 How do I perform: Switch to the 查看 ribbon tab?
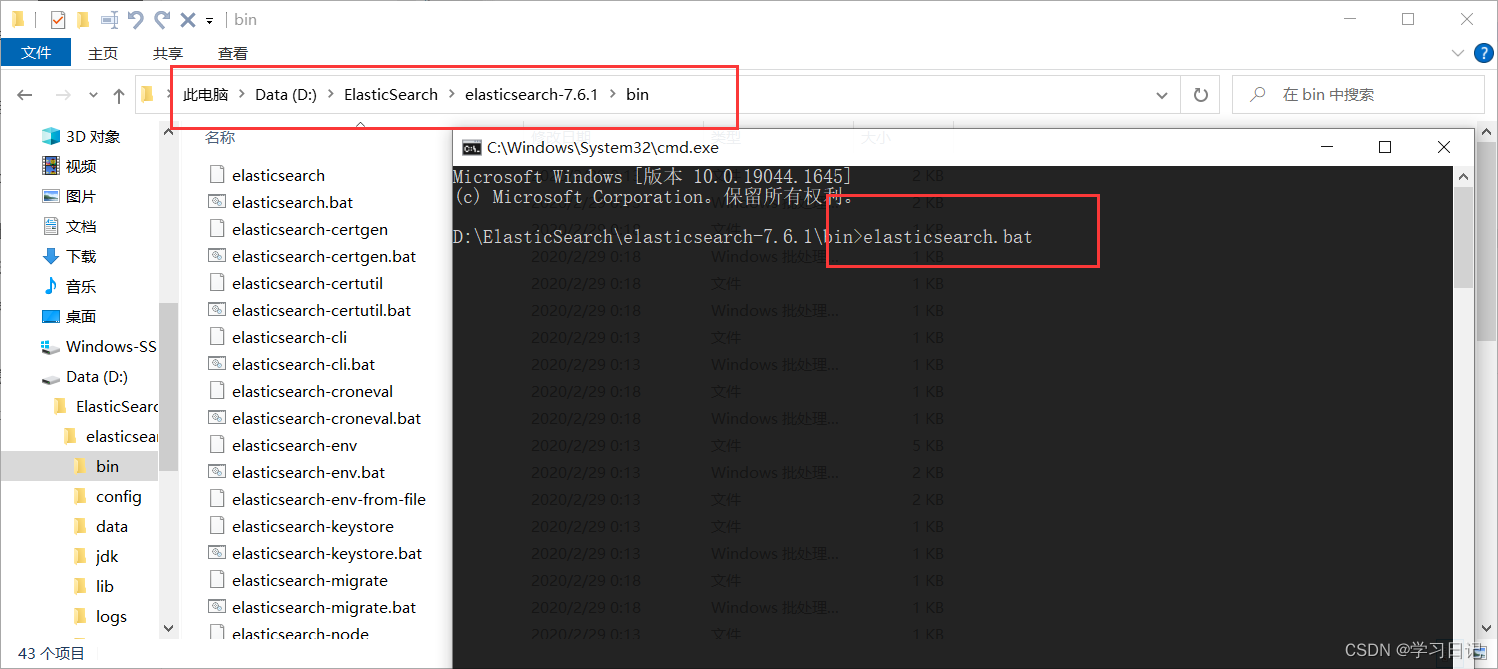pos(233,53)
